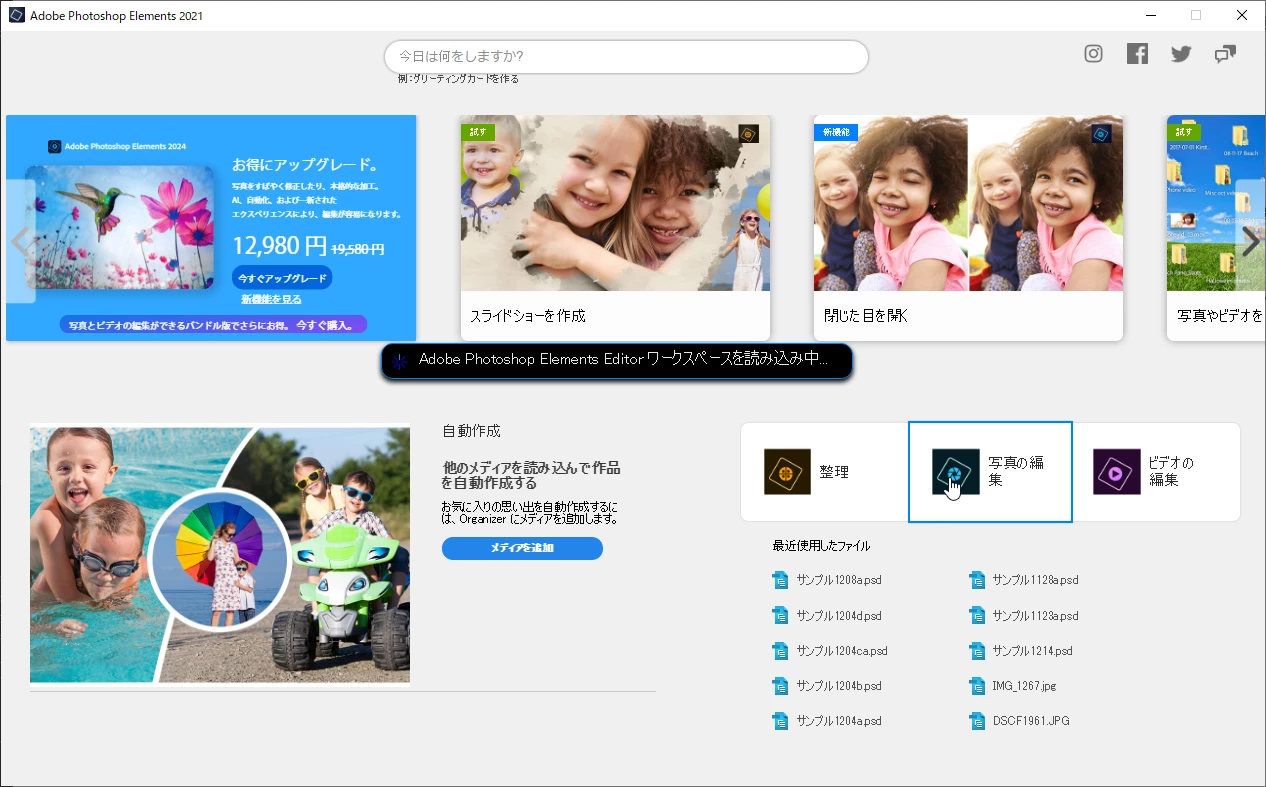
Task: Click file icon next to サンプル1128a.psd
Action: pos(977,580)
